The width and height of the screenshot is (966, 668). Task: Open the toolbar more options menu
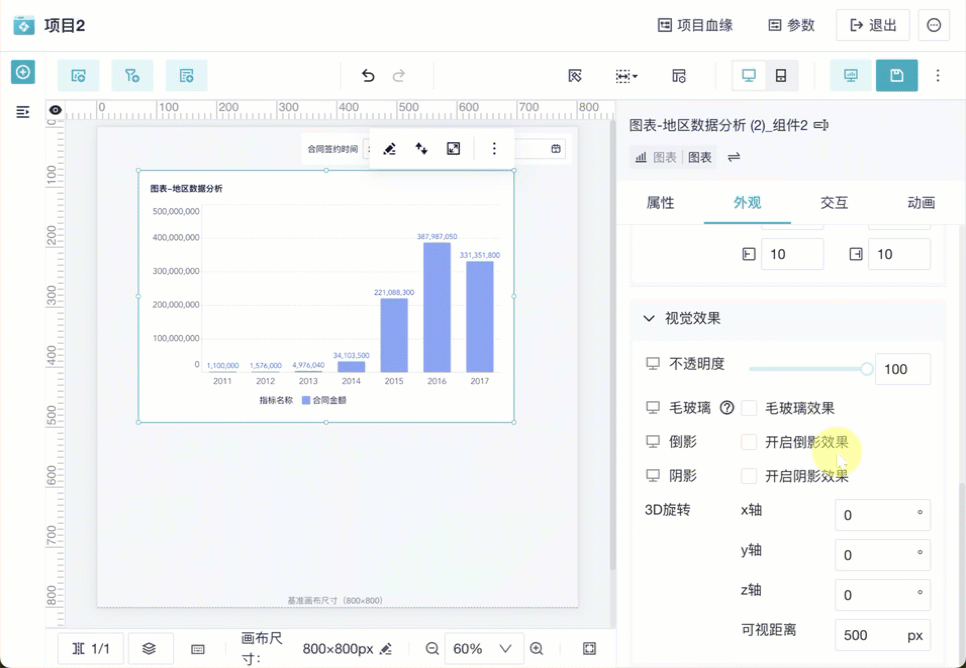point(938,75)
